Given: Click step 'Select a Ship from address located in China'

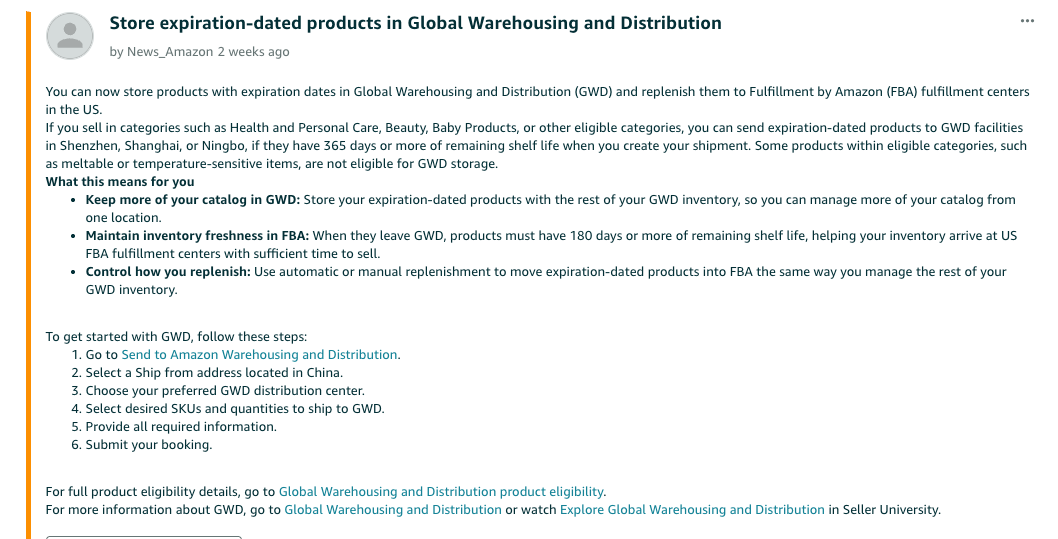Looking at the screenshot, I should pyautogui.click(x=214, y=373).
